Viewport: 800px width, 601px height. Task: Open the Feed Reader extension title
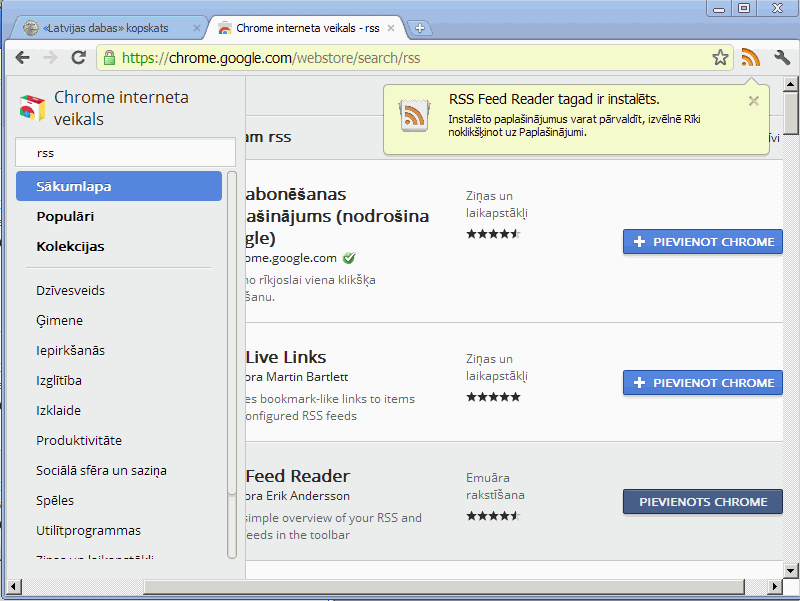[x=298, y=476]
